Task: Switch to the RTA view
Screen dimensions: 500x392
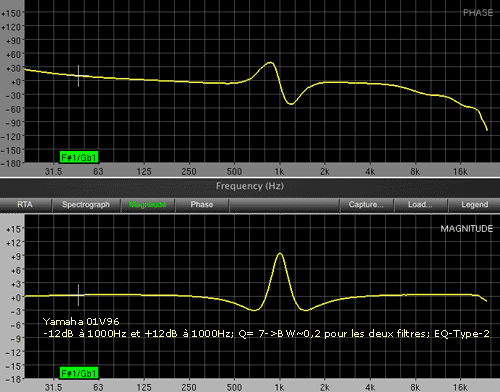Action: pyautogui.click(x=25, y=205)
